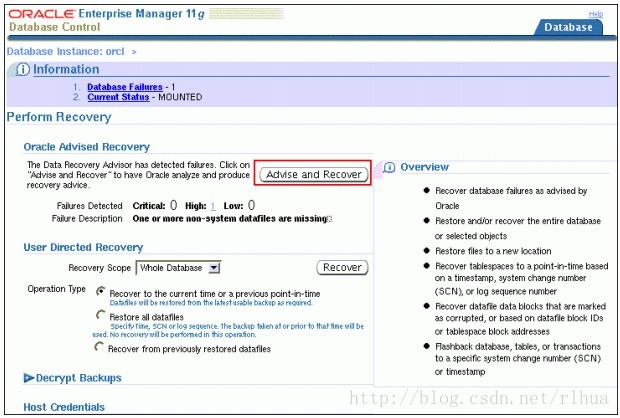The height and width of the screenshot is (418, 620).
Task: Open the Help link
Action: [595, 14]
